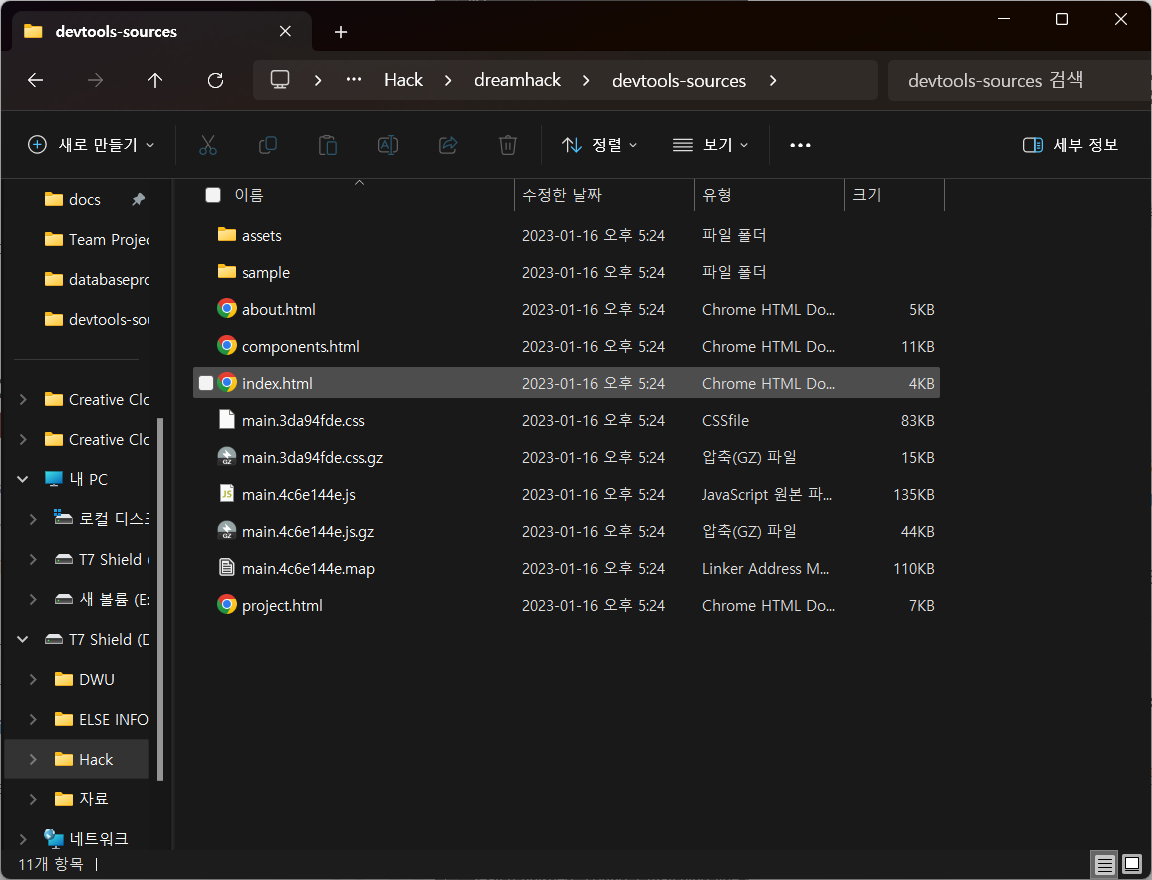
Task: Click the Paste clipboard icon
Action: (328, 145)
